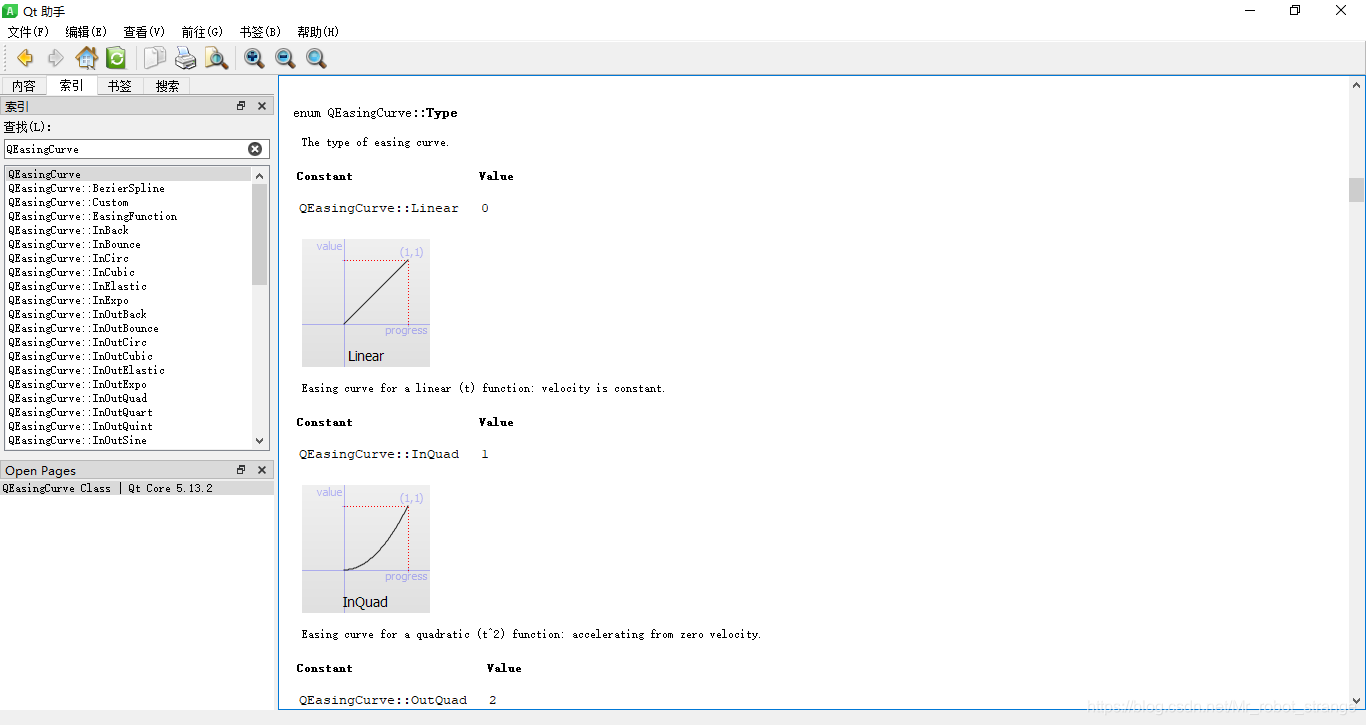The image size is (1366, 725).
Task: Click the Linear easing curve graph
Action: (x=366, y=303)
